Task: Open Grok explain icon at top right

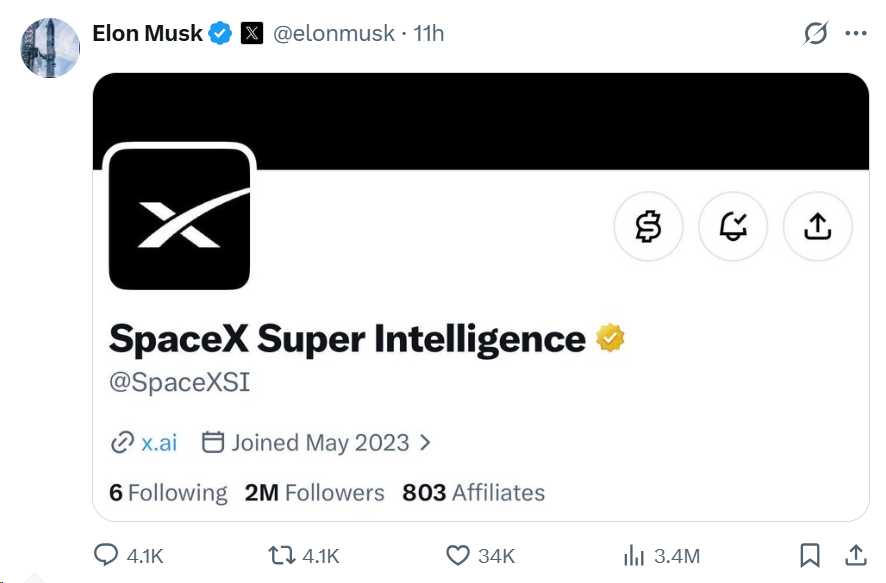Action: coord(815,33)
